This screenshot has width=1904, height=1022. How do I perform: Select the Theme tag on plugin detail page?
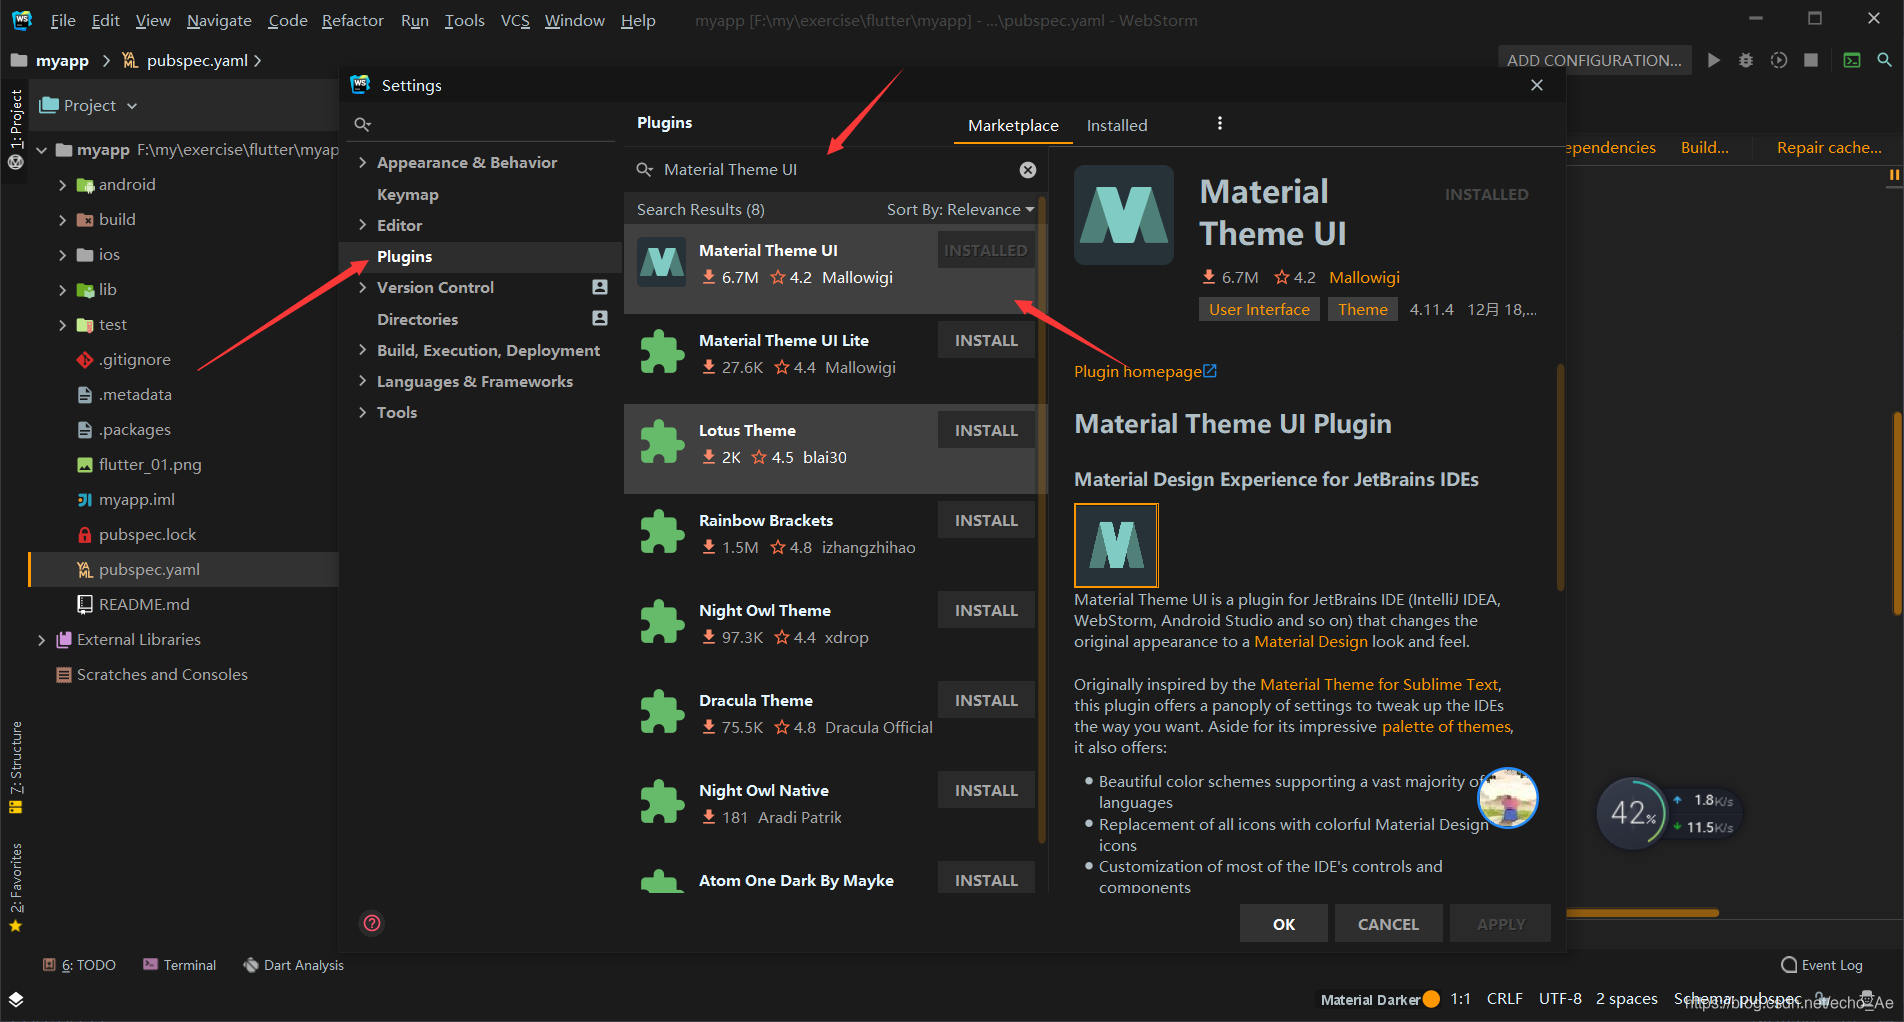pyautogui.click(x=1362, y=309)
